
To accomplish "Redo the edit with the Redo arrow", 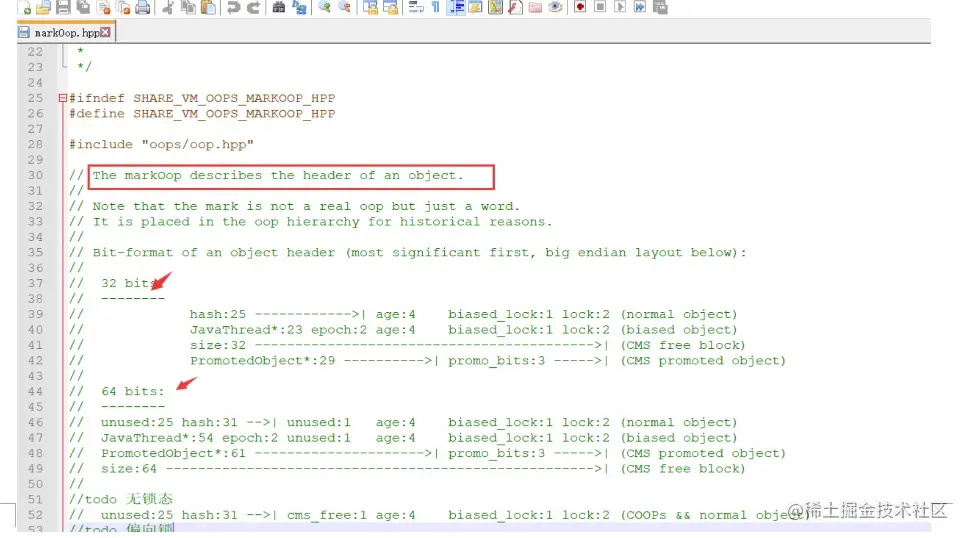I will [x=253, y=7].
